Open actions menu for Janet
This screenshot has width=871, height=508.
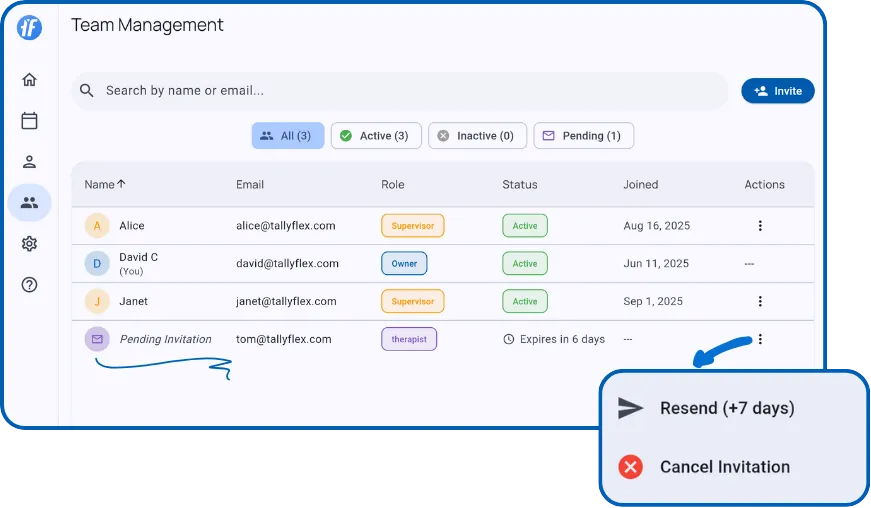click(760, 301)
